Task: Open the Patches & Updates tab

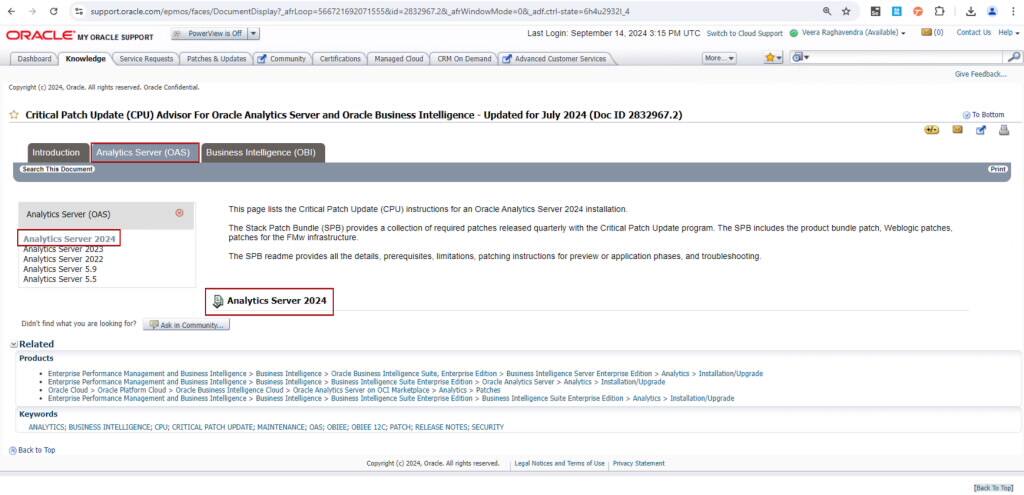Action: (217, 59)
